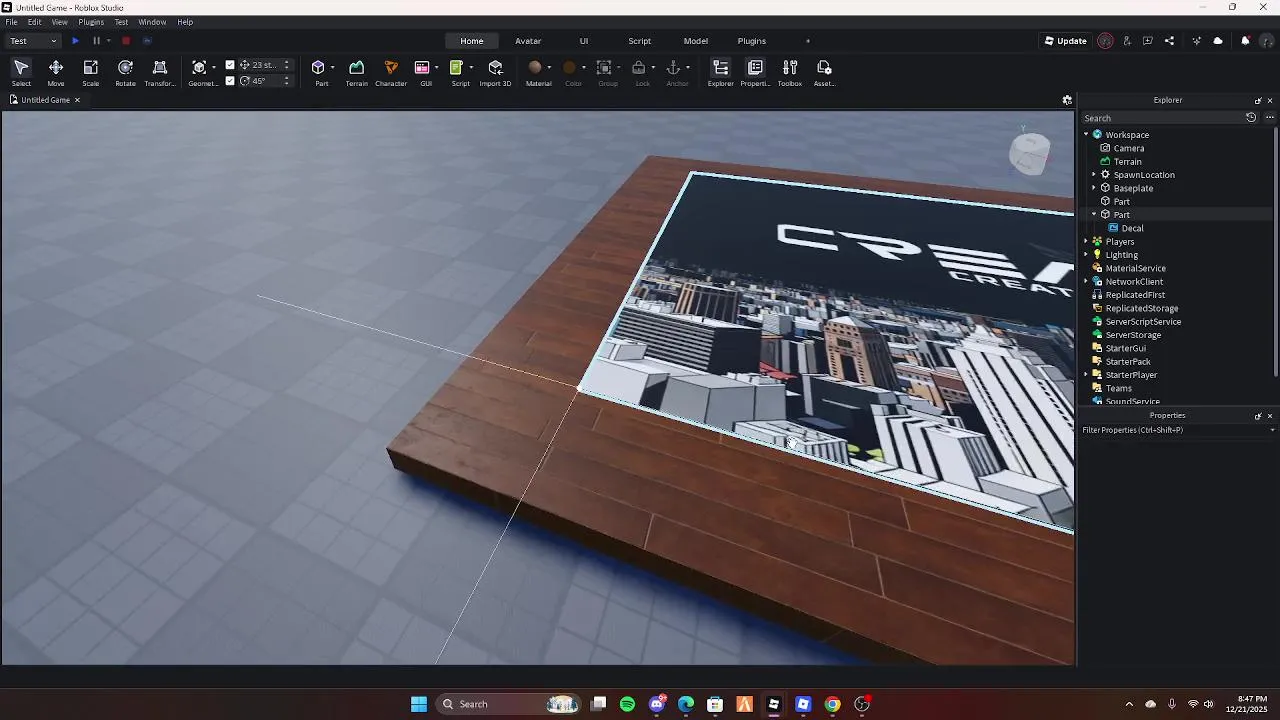Viewport: 1280px width, 720px height.
Task: Click the Stop test button
Action: tap(126, 41)
